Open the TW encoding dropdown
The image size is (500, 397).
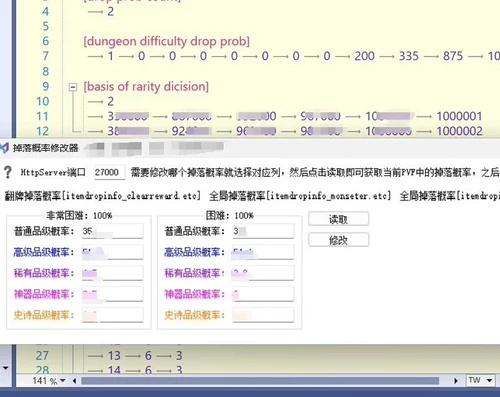(x=489, y=380)
